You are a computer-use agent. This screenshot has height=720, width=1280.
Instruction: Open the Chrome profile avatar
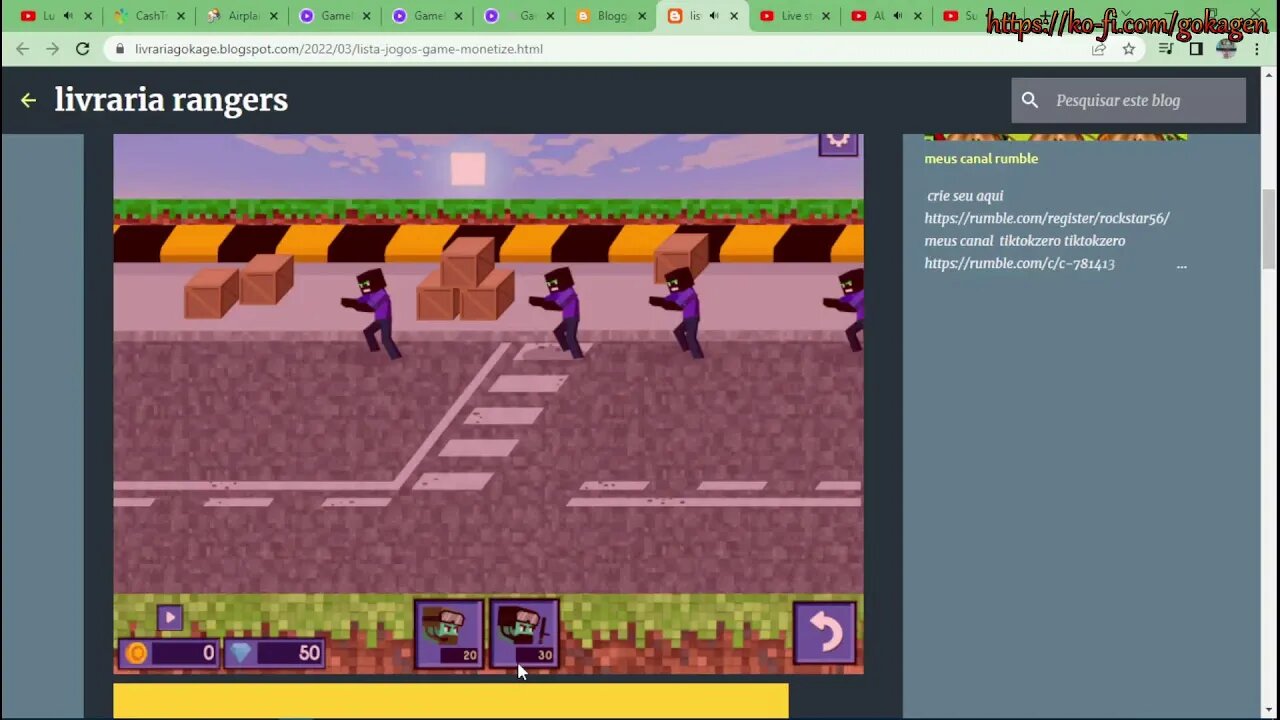click(1227, 49)
